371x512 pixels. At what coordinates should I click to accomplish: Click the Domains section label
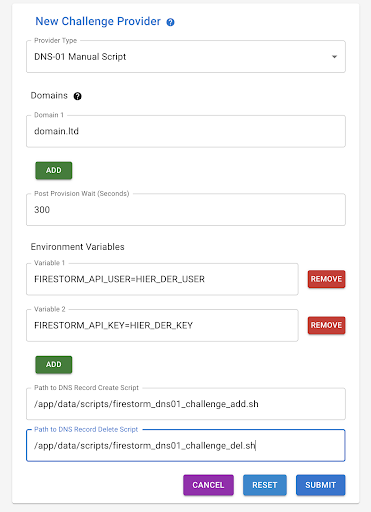[49, 96]
